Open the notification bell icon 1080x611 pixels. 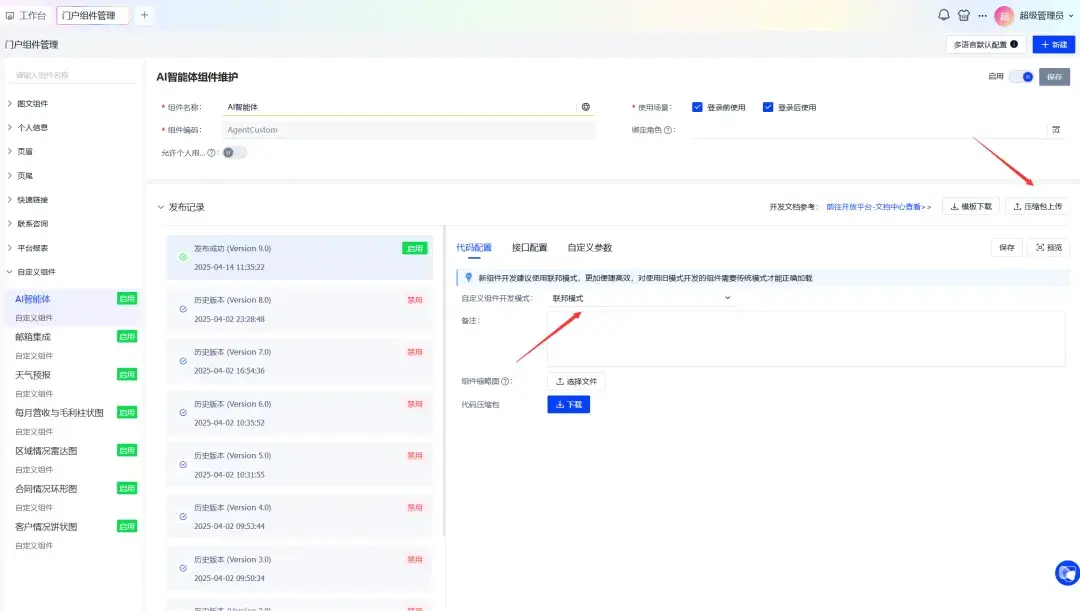944,14
